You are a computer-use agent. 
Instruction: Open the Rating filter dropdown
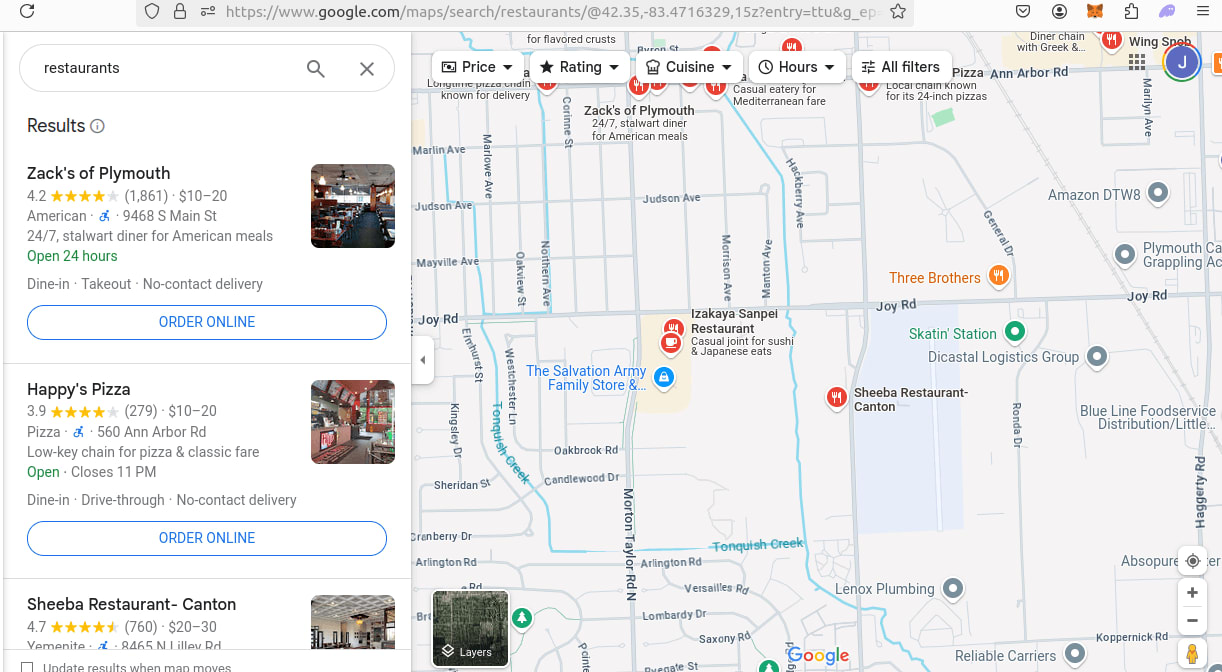(x=580, y=67)
